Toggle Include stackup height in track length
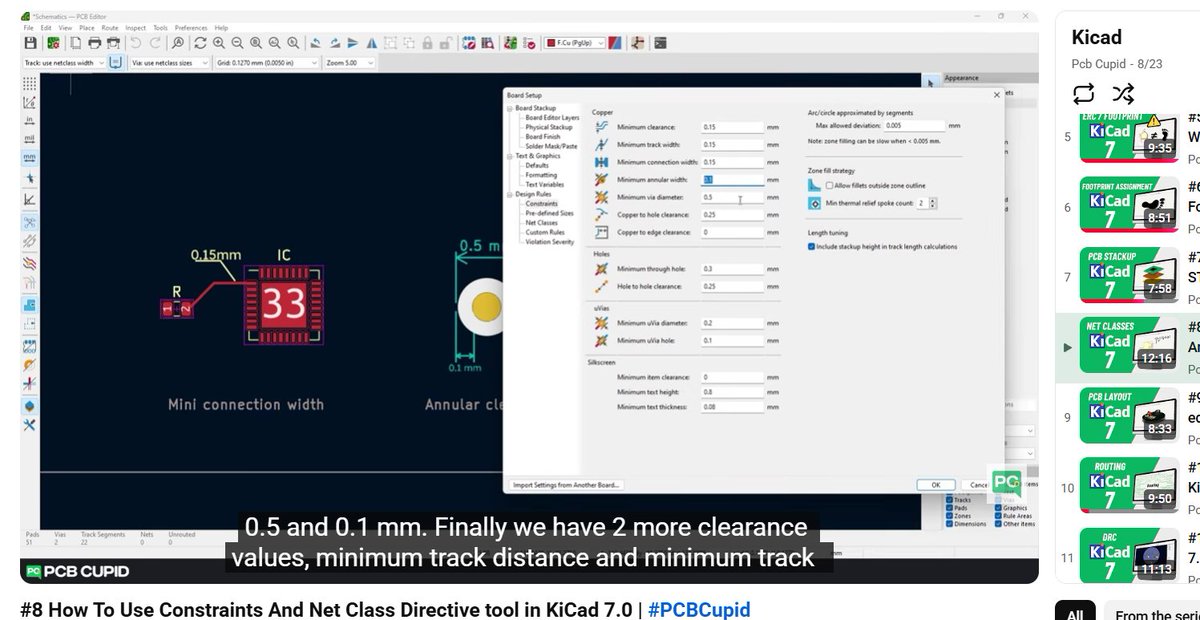Image resolution: width=1200 pixels, height=620 pixels. pyautogui.click(x=812, y=246)
